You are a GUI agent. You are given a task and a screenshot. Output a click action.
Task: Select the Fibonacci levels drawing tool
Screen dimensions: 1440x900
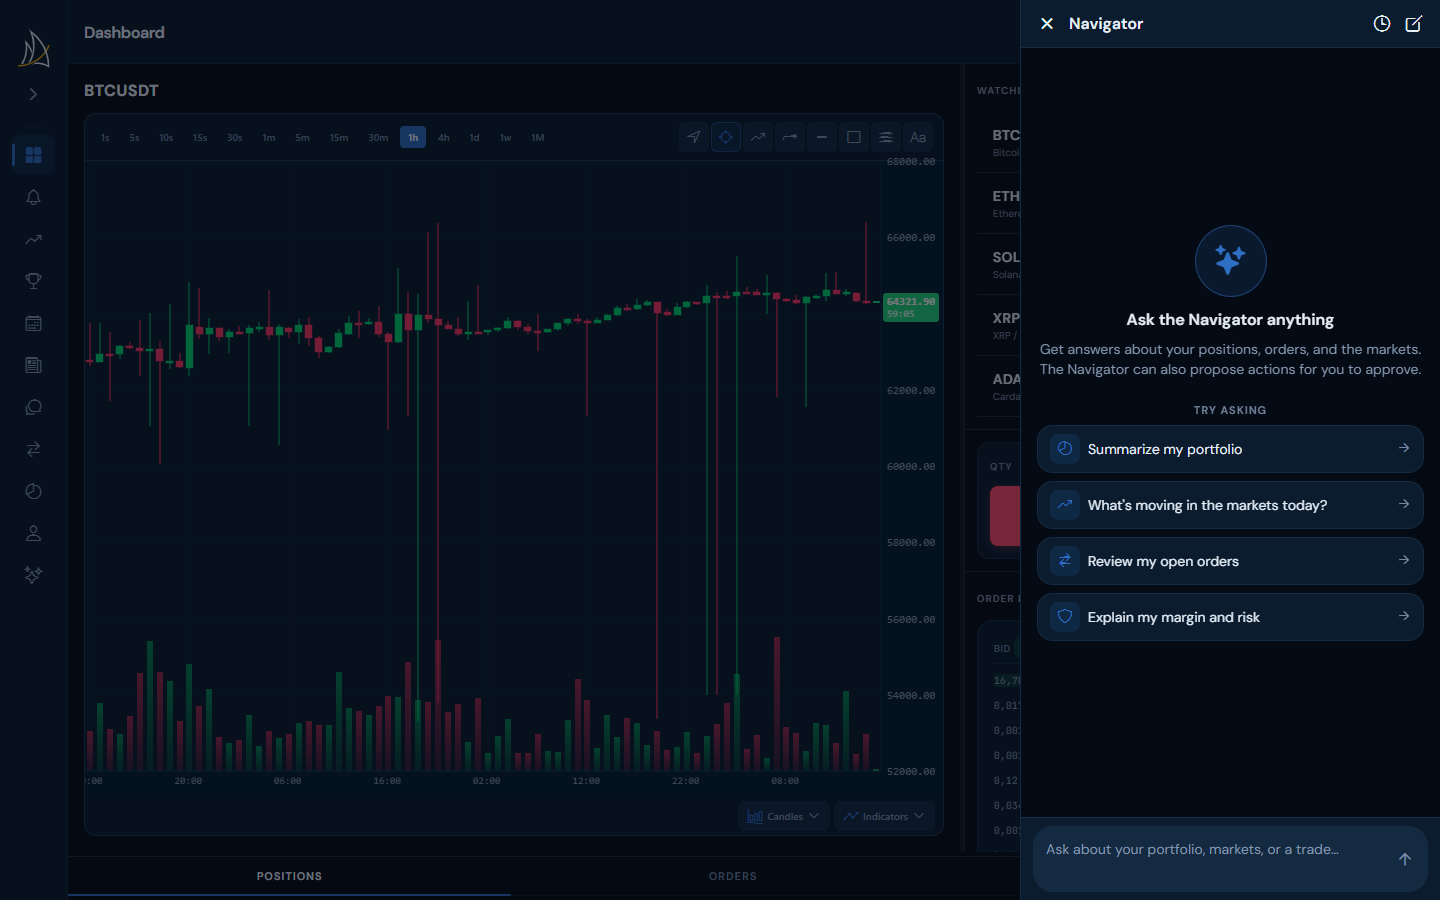(886, 137)
